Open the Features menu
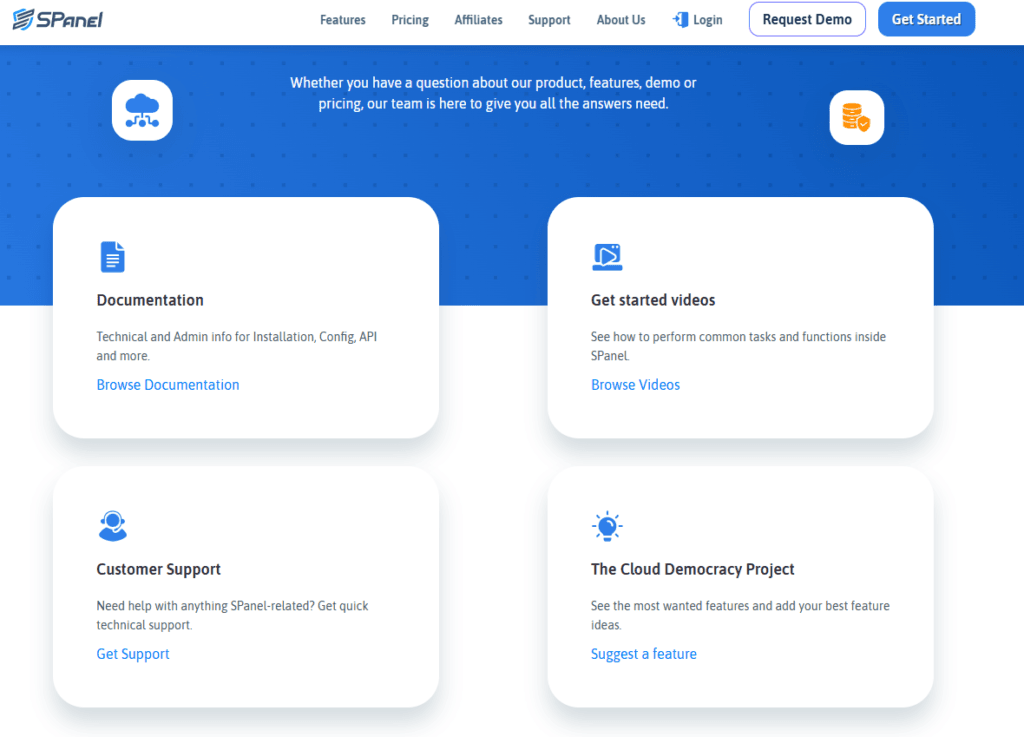This screenshot has height=737, width=1024. coord(342,20)
